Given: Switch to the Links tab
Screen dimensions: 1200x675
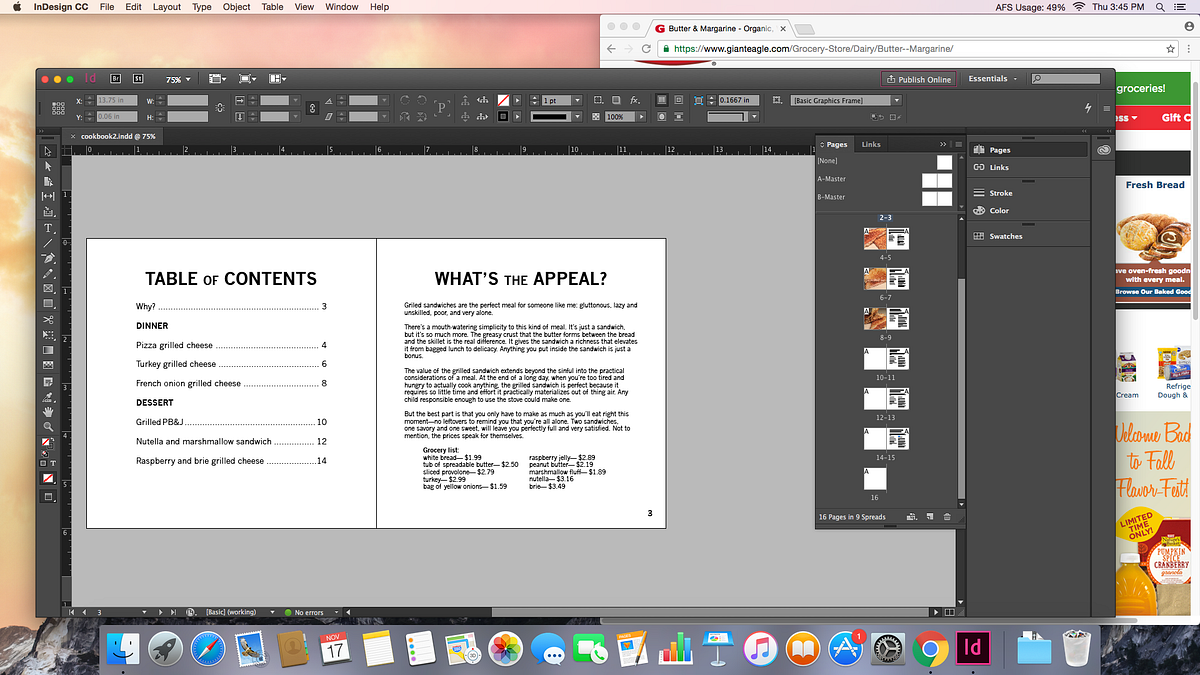Looking at the screenshot, I should (x=871, y=144).
